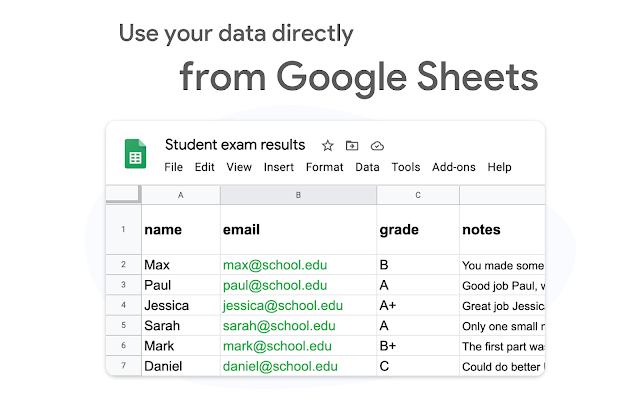
Task: Star the Student exam results document
Action: [x=327, y=145]
